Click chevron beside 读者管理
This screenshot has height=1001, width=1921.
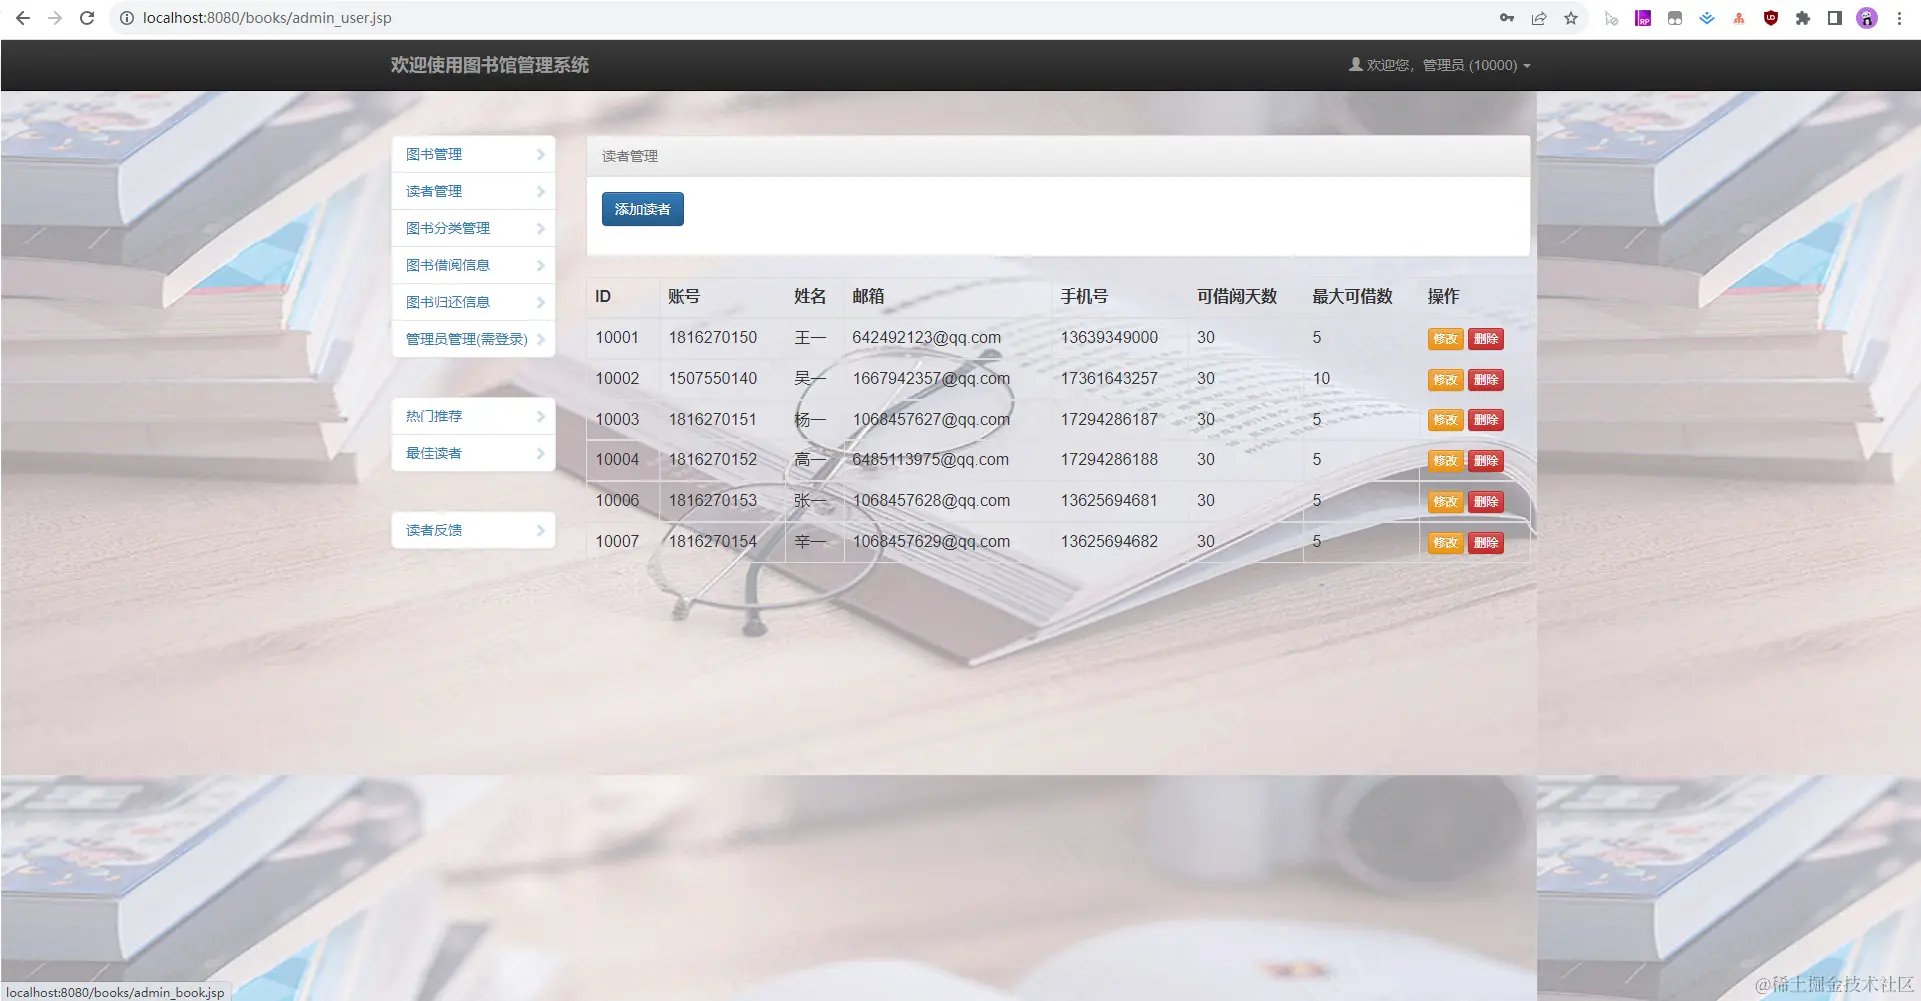(540, 191)
